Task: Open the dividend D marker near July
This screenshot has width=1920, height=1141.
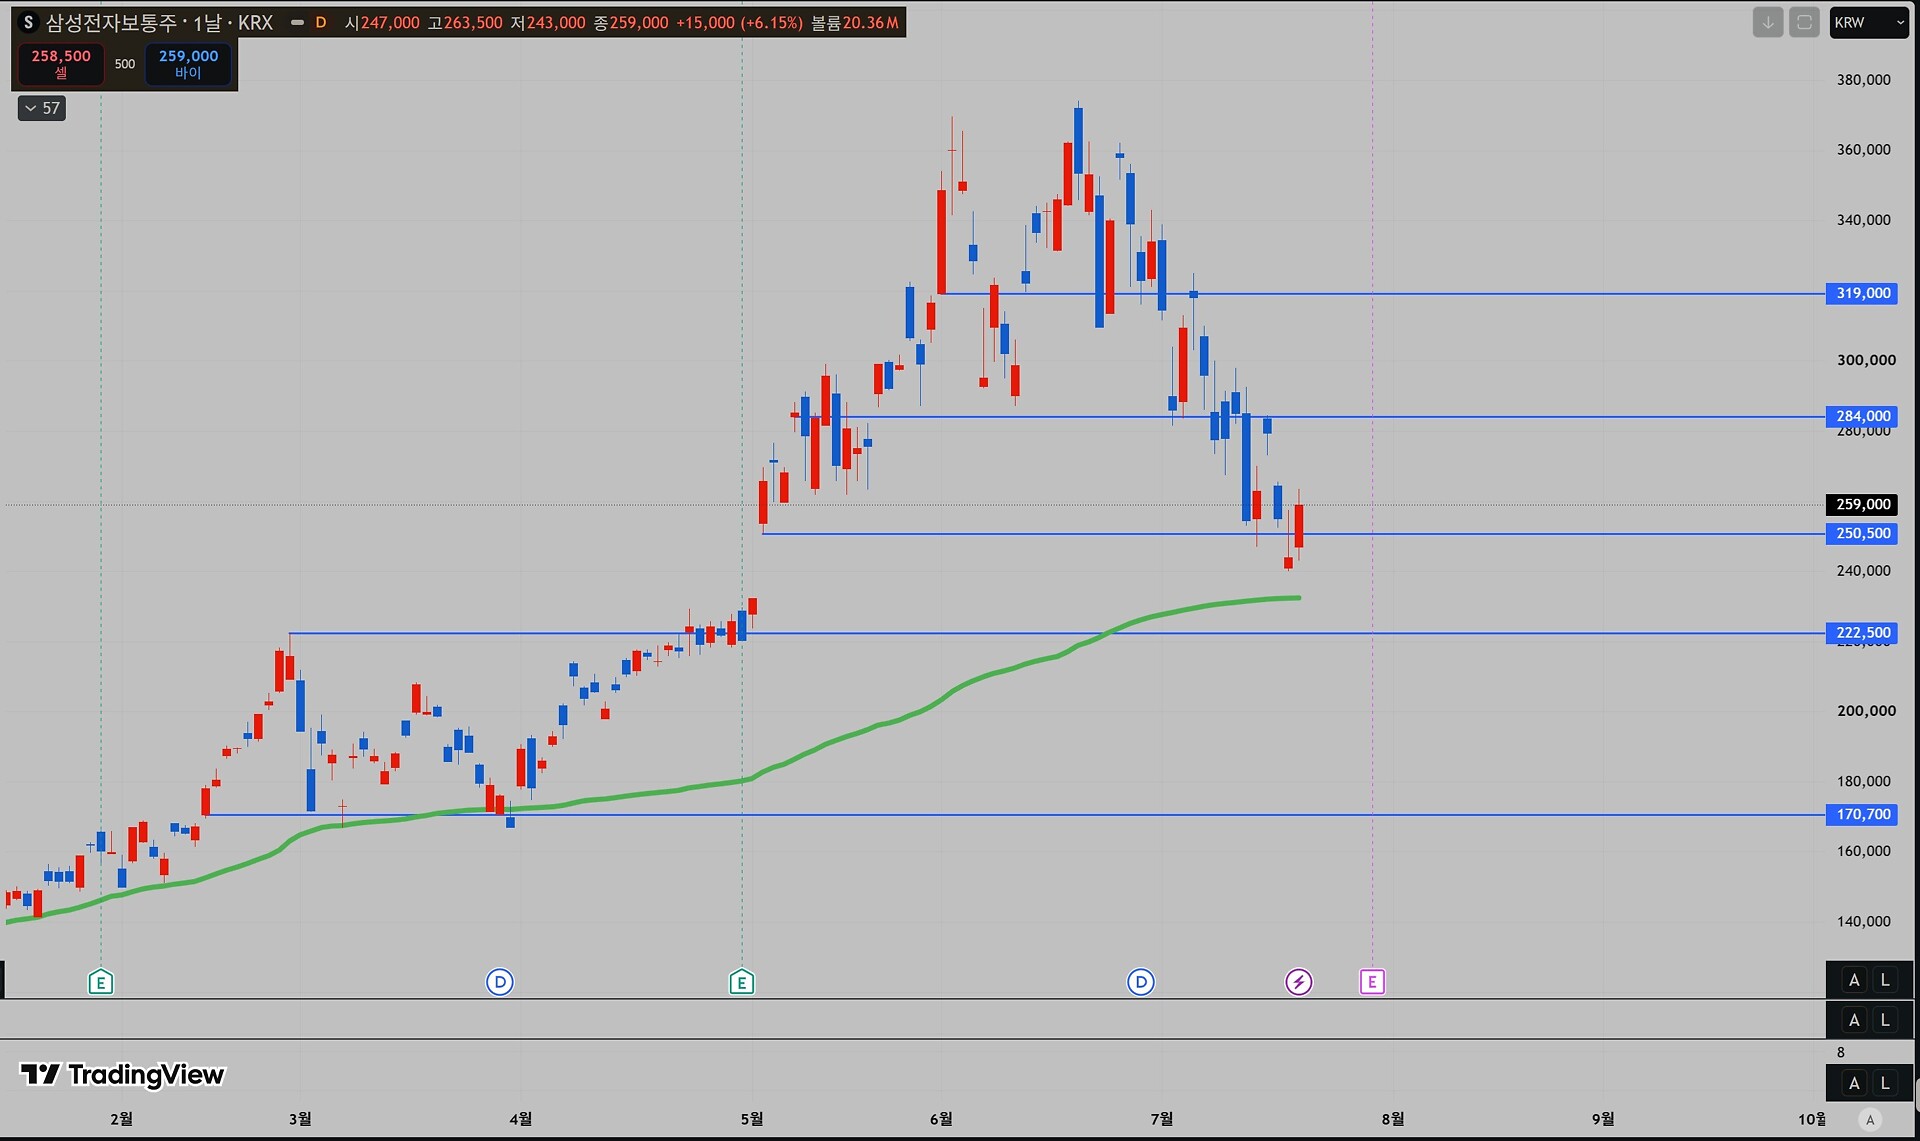Action: pos(1141,982)
